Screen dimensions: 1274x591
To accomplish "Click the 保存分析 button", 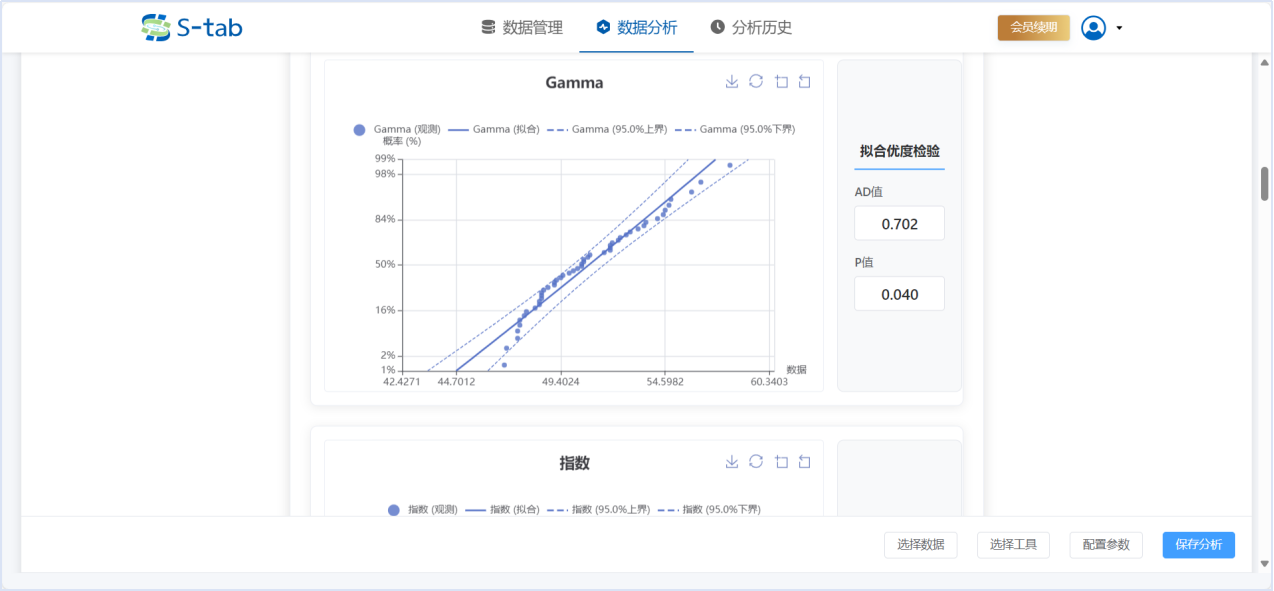I will tap(1198, 545).
